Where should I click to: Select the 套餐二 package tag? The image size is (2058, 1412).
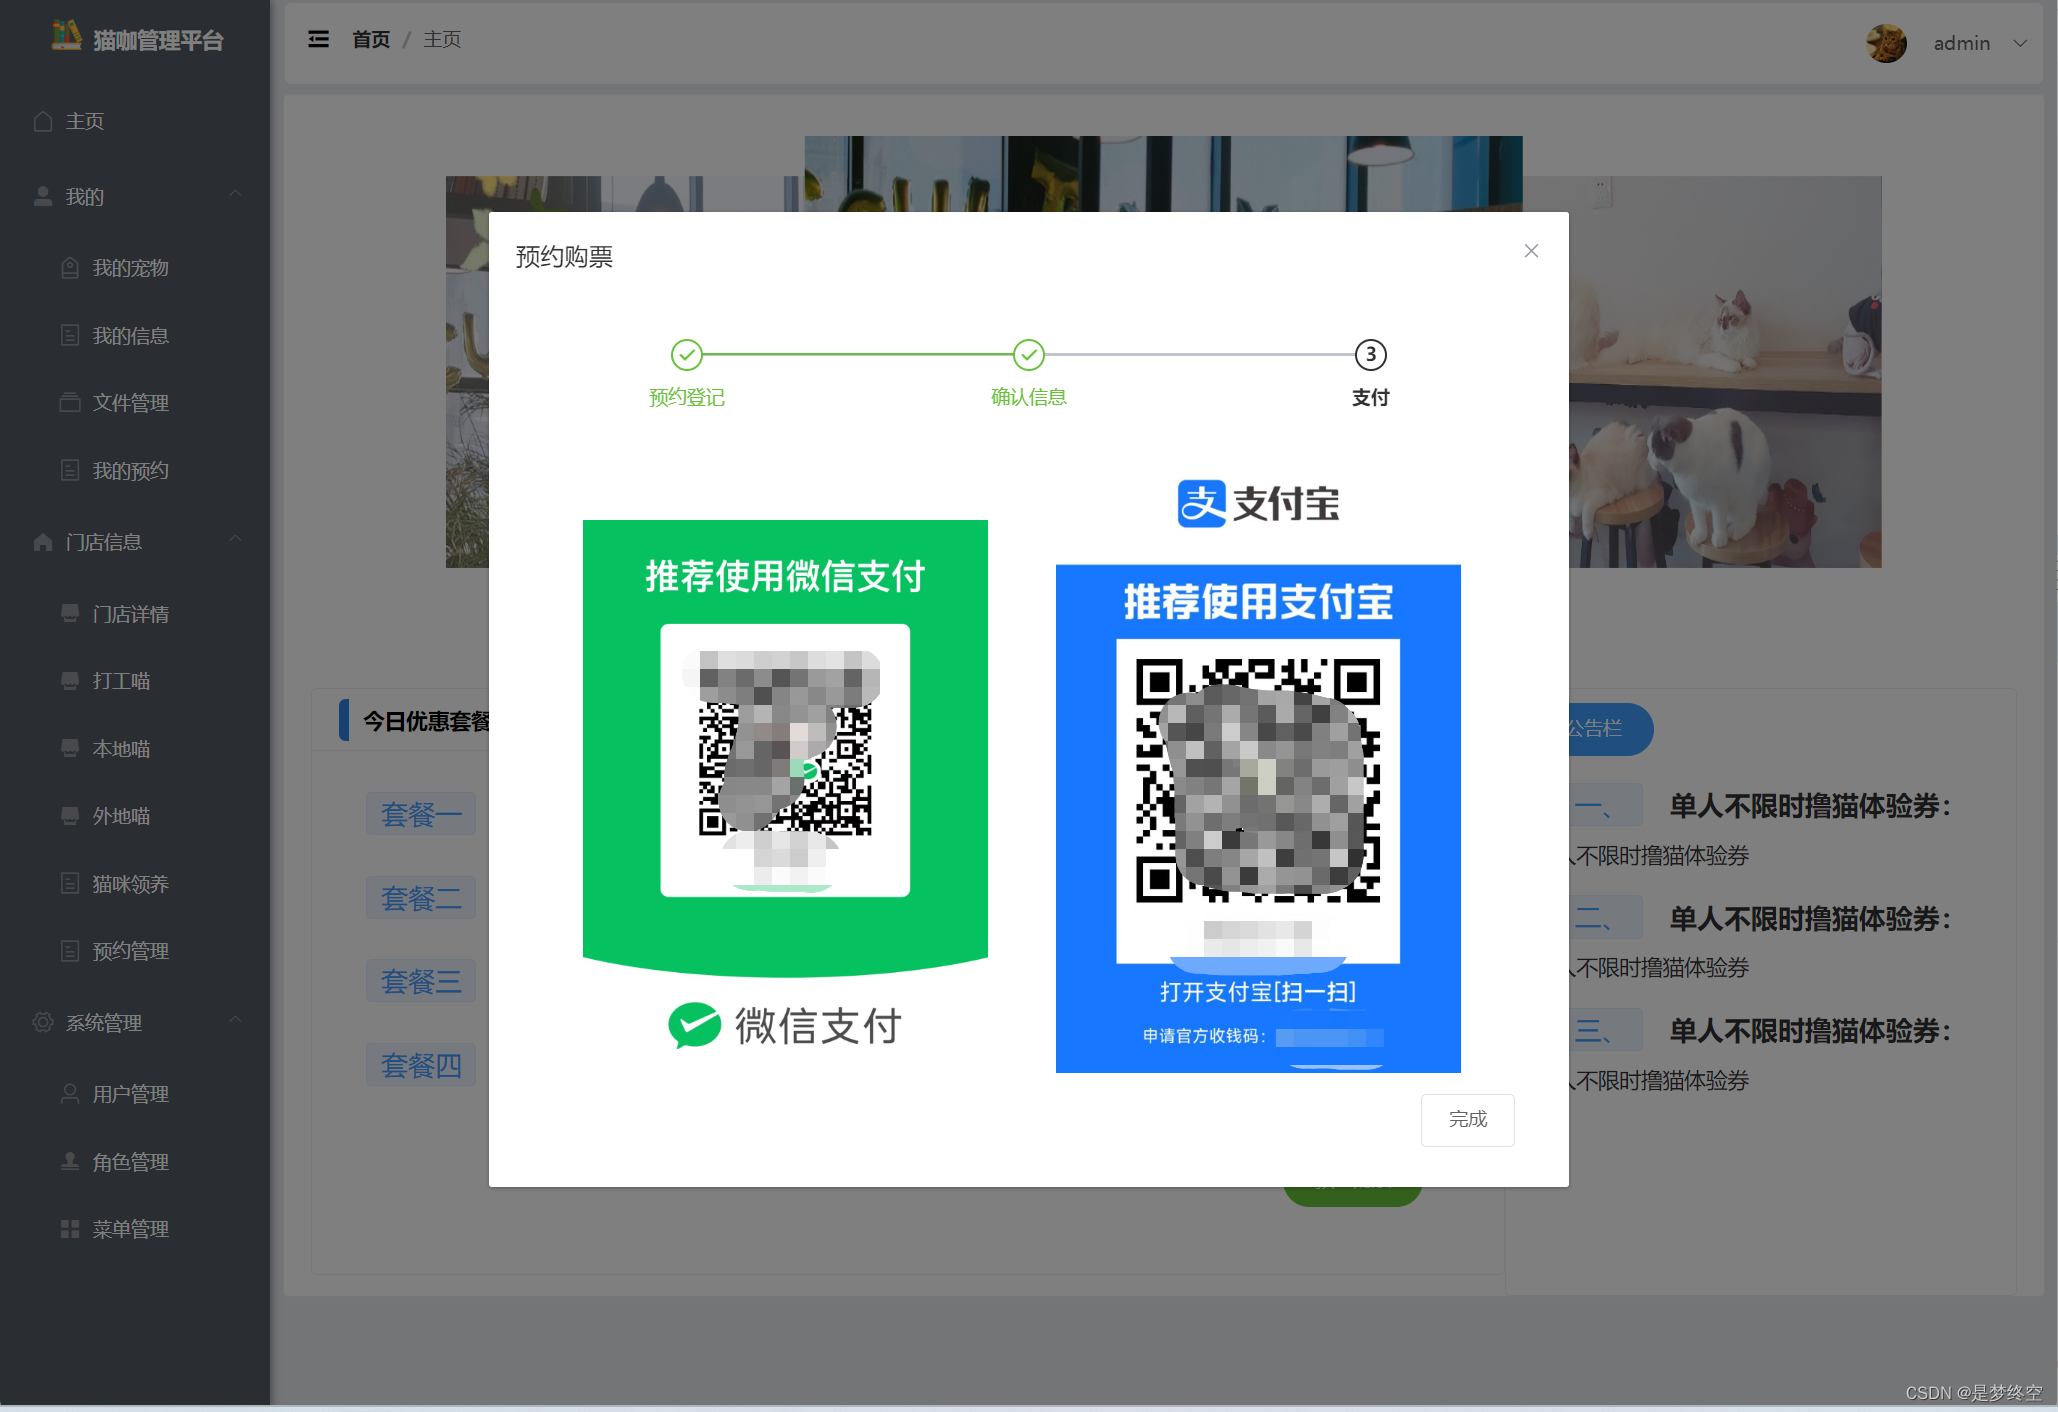pyautogui.click(x=421, y=898)
